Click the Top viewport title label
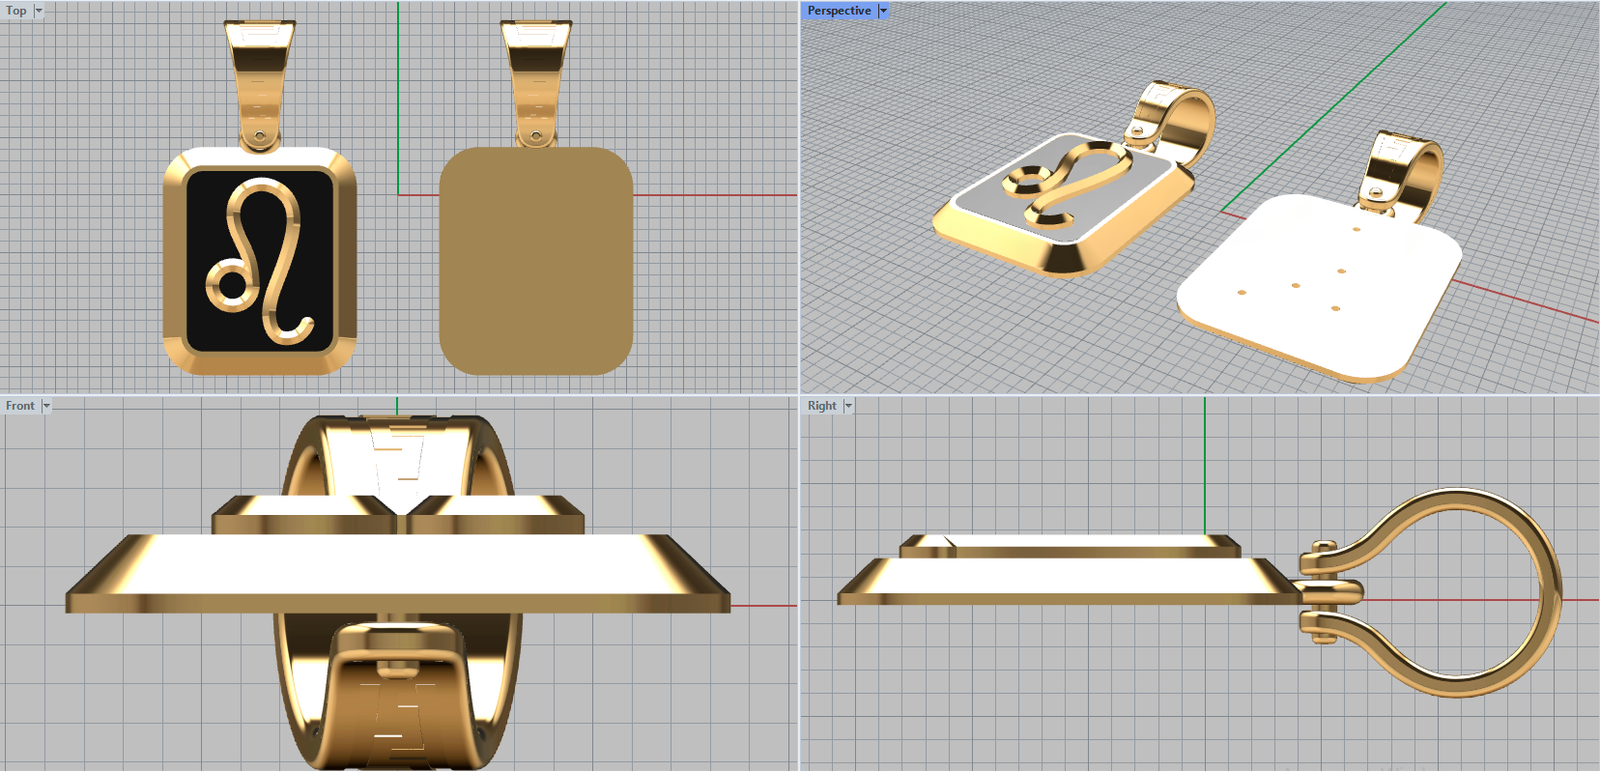Screen dimensions: 1600x772 (x=16, y=11)
